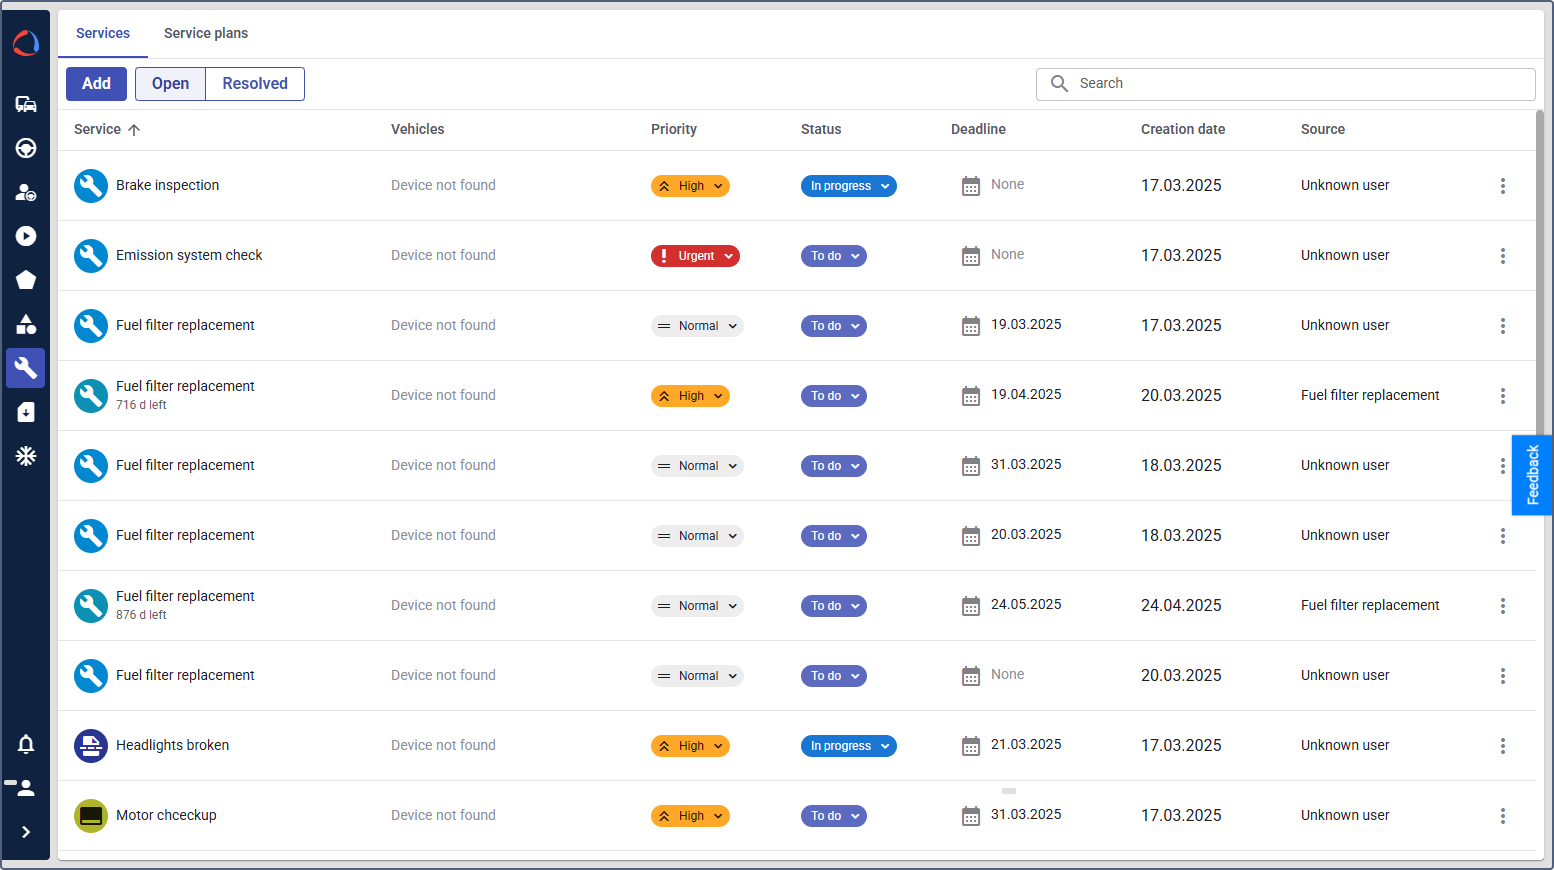Open the play button sidebar icon
Viewport: 1554px width, 870px height.
point(26,236)
